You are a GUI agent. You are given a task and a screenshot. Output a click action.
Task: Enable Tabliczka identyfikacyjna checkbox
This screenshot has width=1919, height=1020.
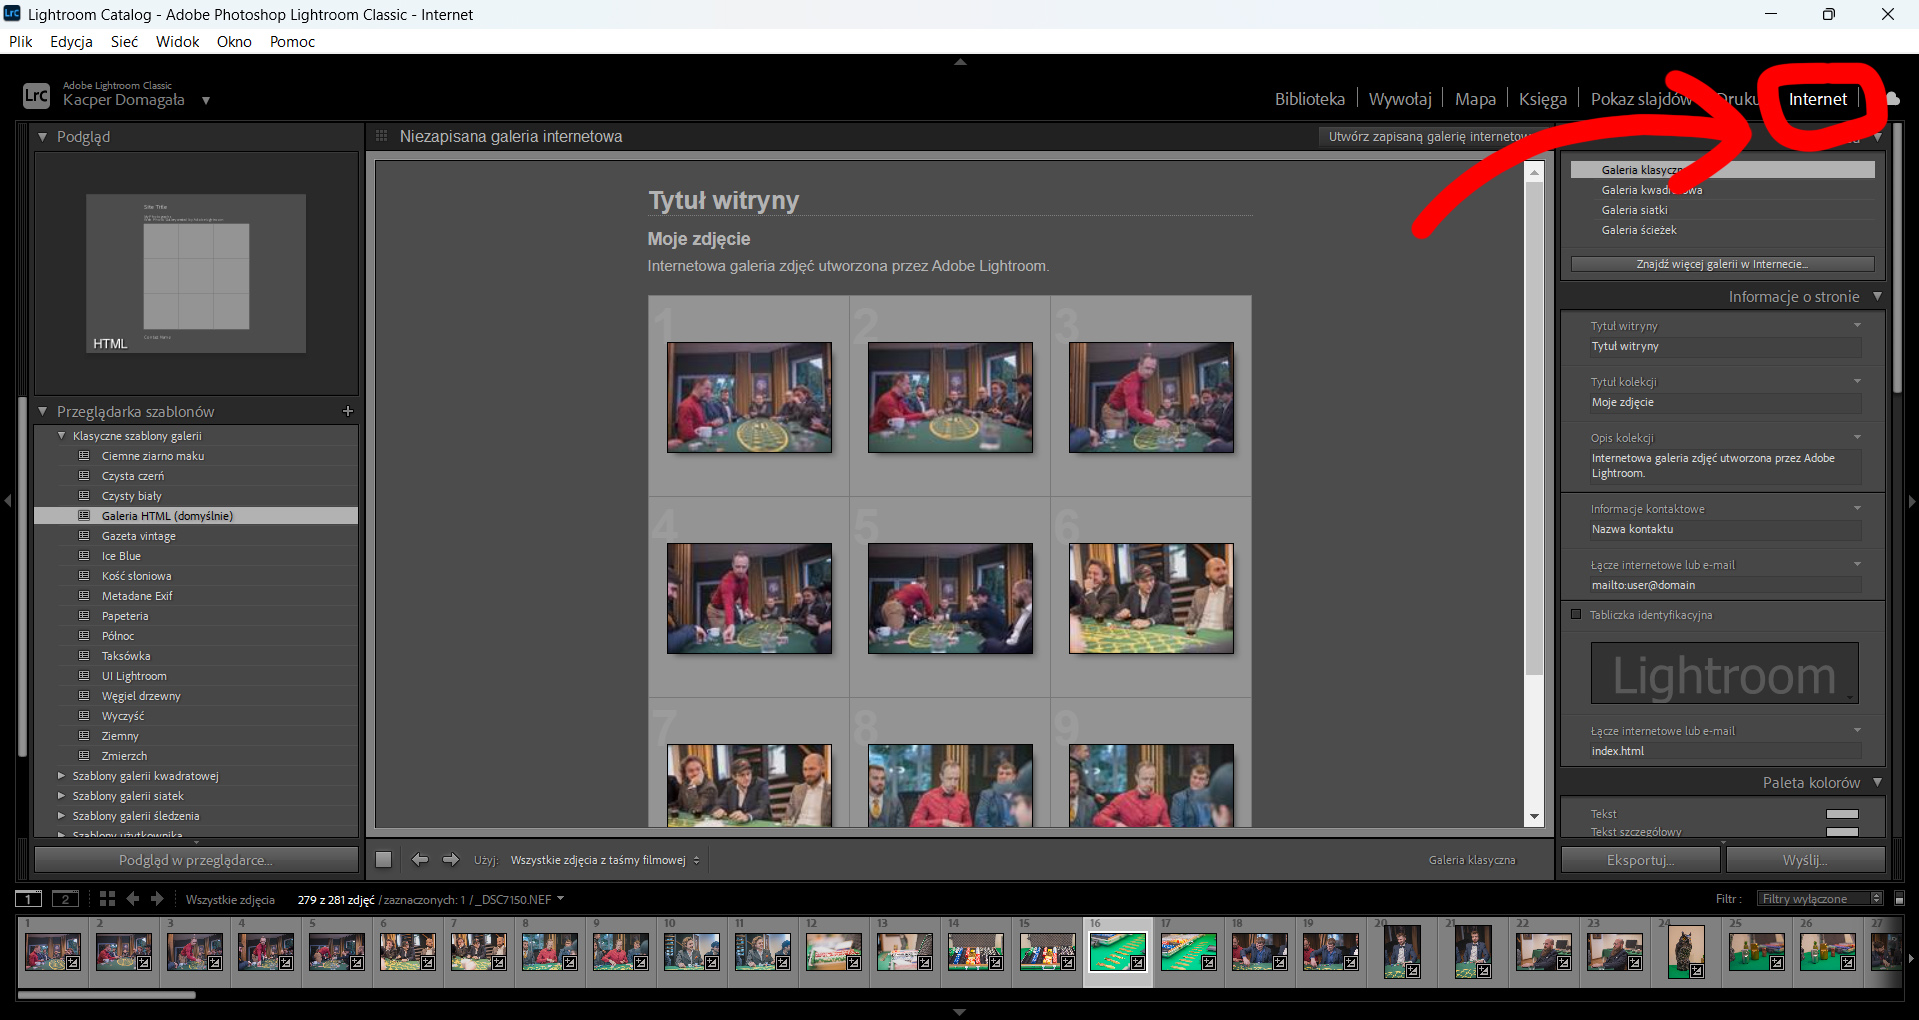1576,614
